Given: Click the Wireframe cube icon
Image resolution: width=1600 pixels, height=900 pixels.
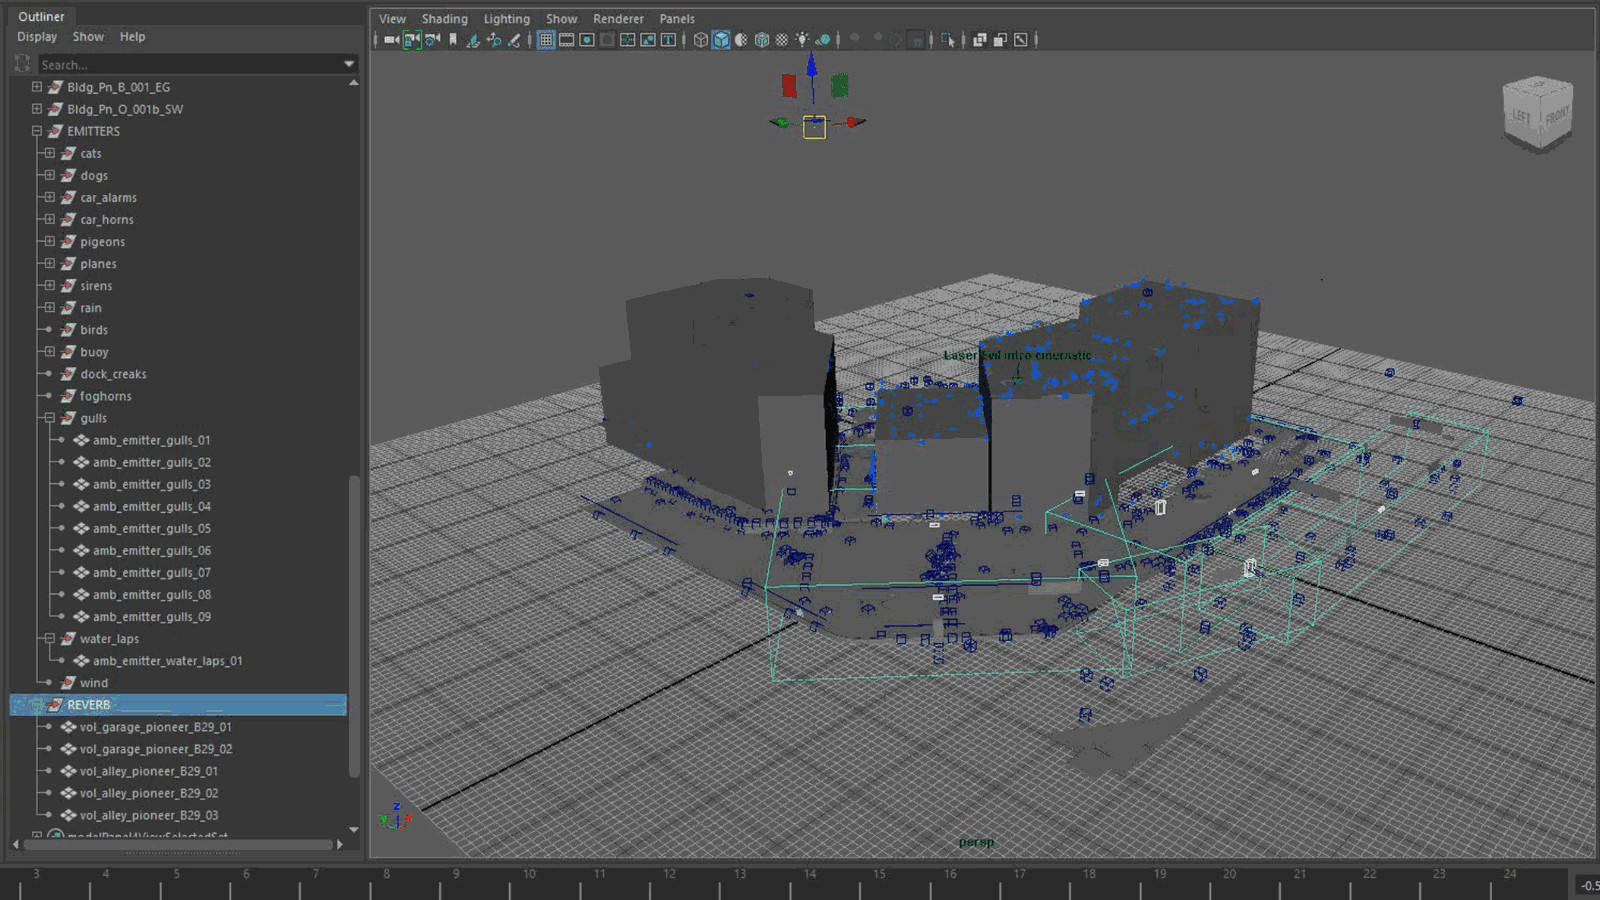Looking at the screenshot, I should tap(701, 40).
